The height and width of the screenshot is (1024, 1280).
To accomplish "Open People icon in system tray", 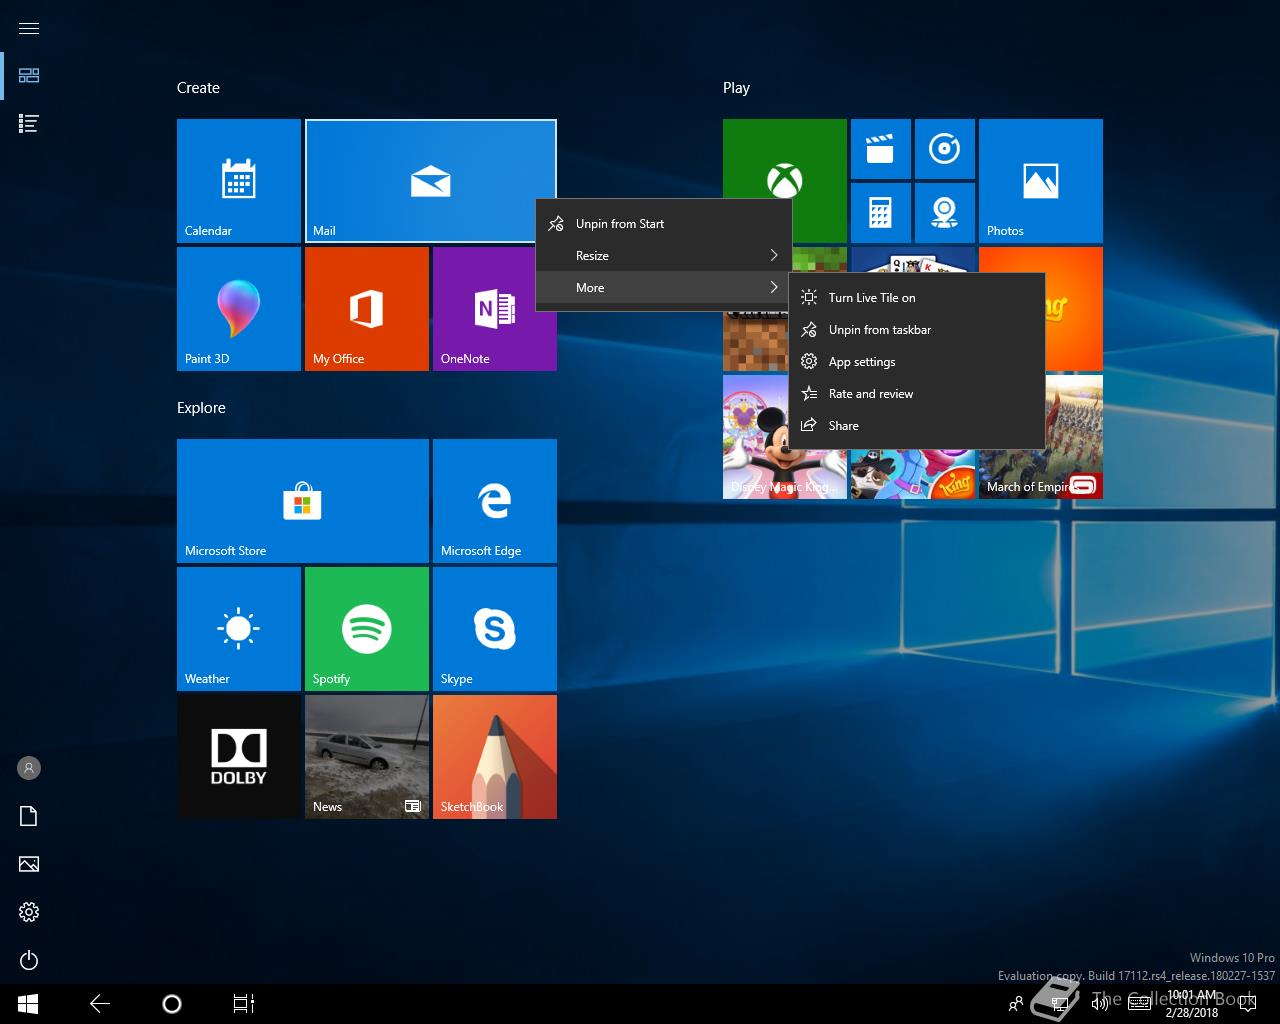I will pos(1016,1004).
